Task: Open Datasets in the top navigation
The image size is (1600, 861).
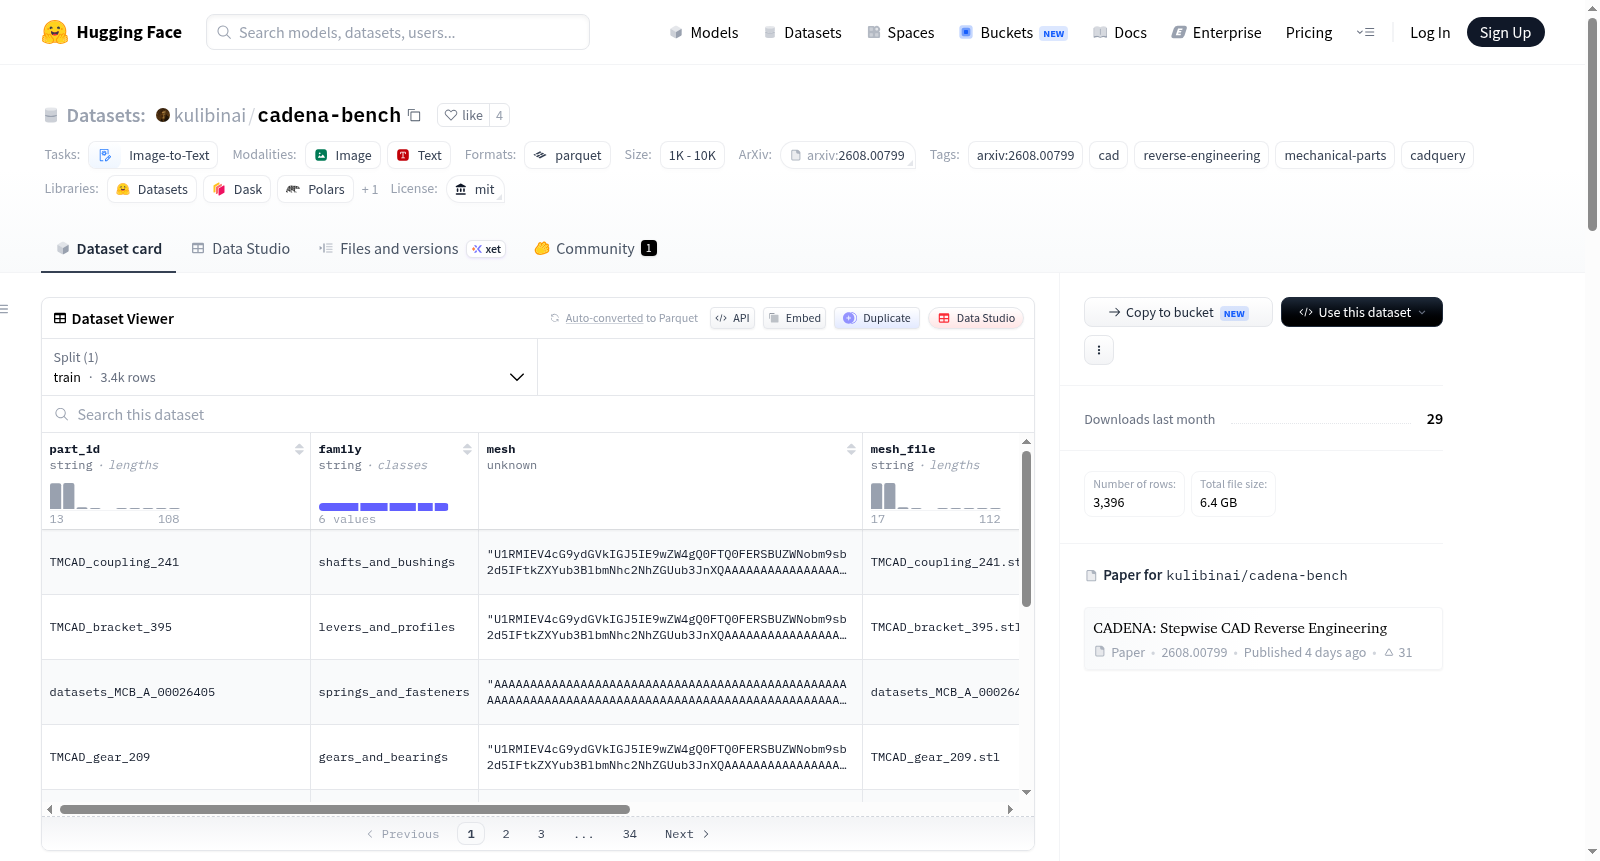Action: coord(802,32)
